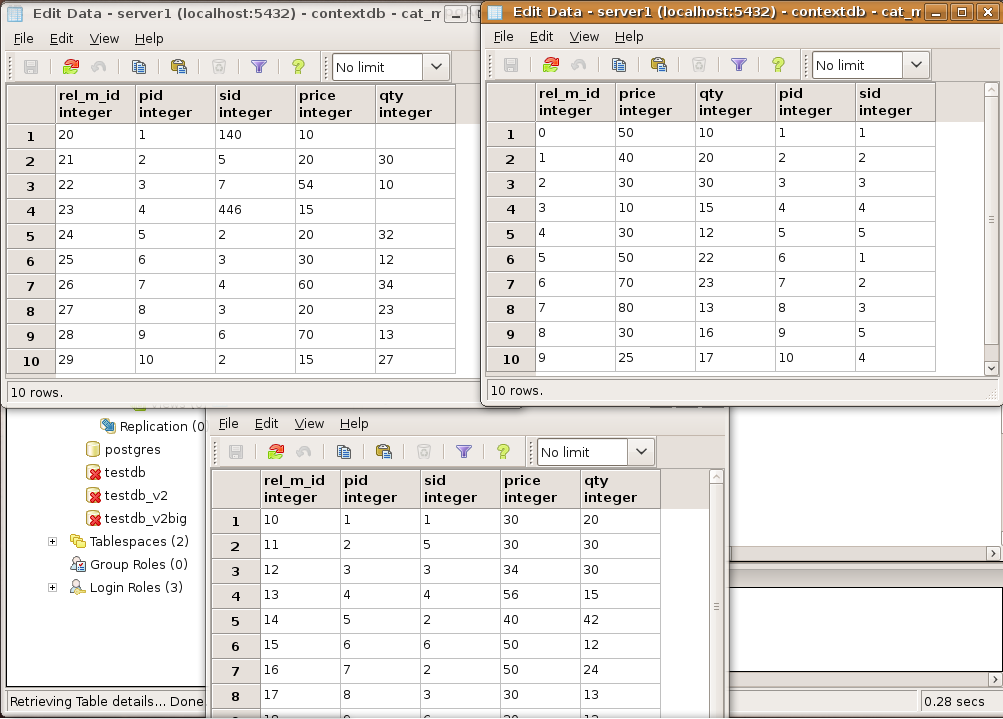Viewport: 1003px width, 719px height.
Task: Click cell 140 in top-left table
Action: point(255,135)
